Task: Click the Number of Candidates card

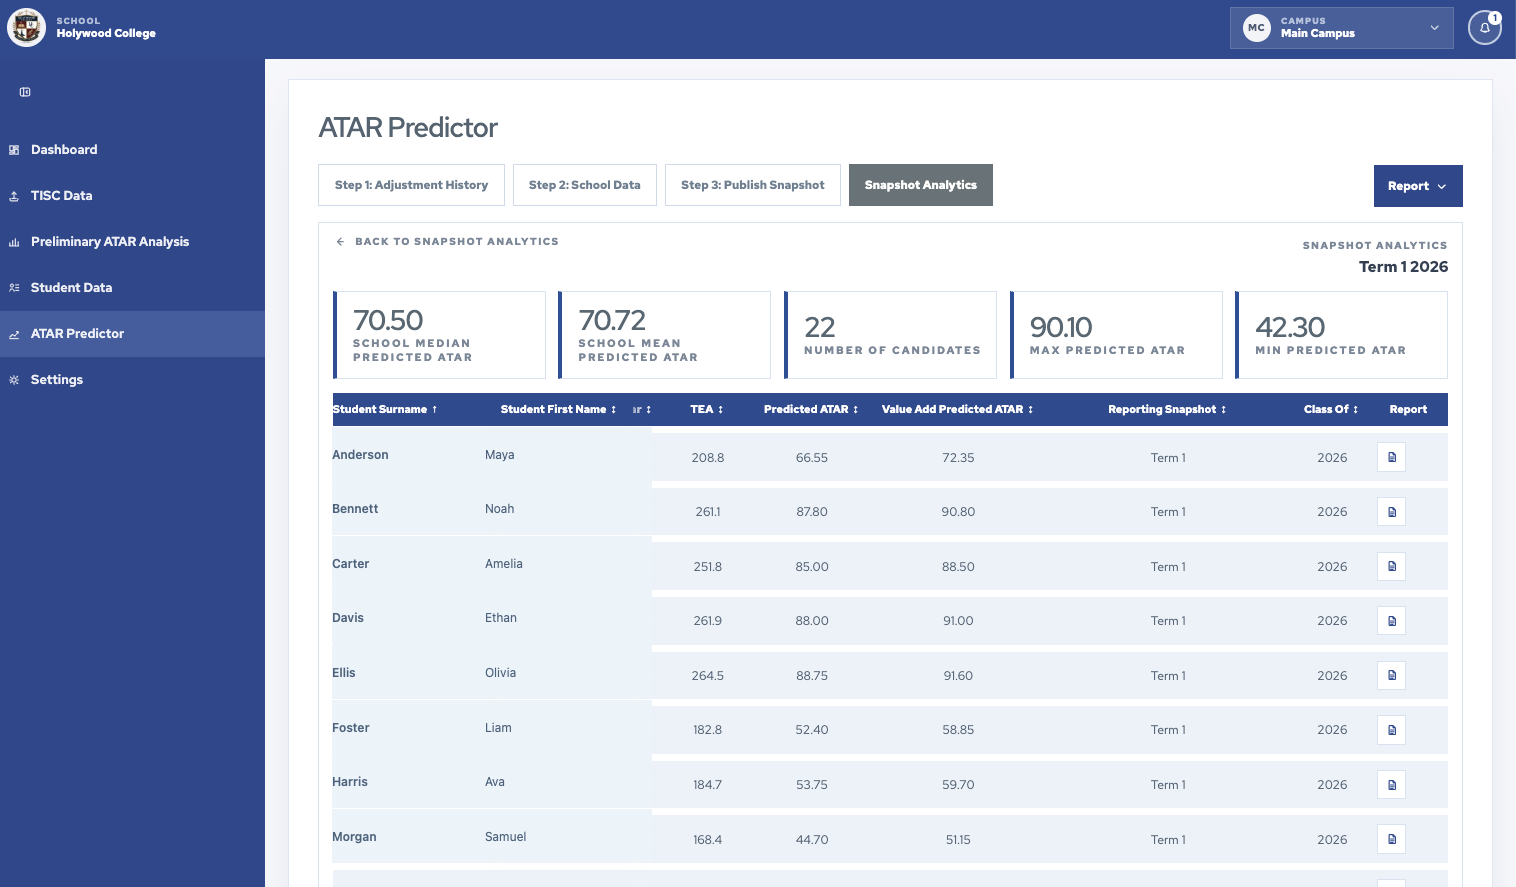Action: (890, 335)
